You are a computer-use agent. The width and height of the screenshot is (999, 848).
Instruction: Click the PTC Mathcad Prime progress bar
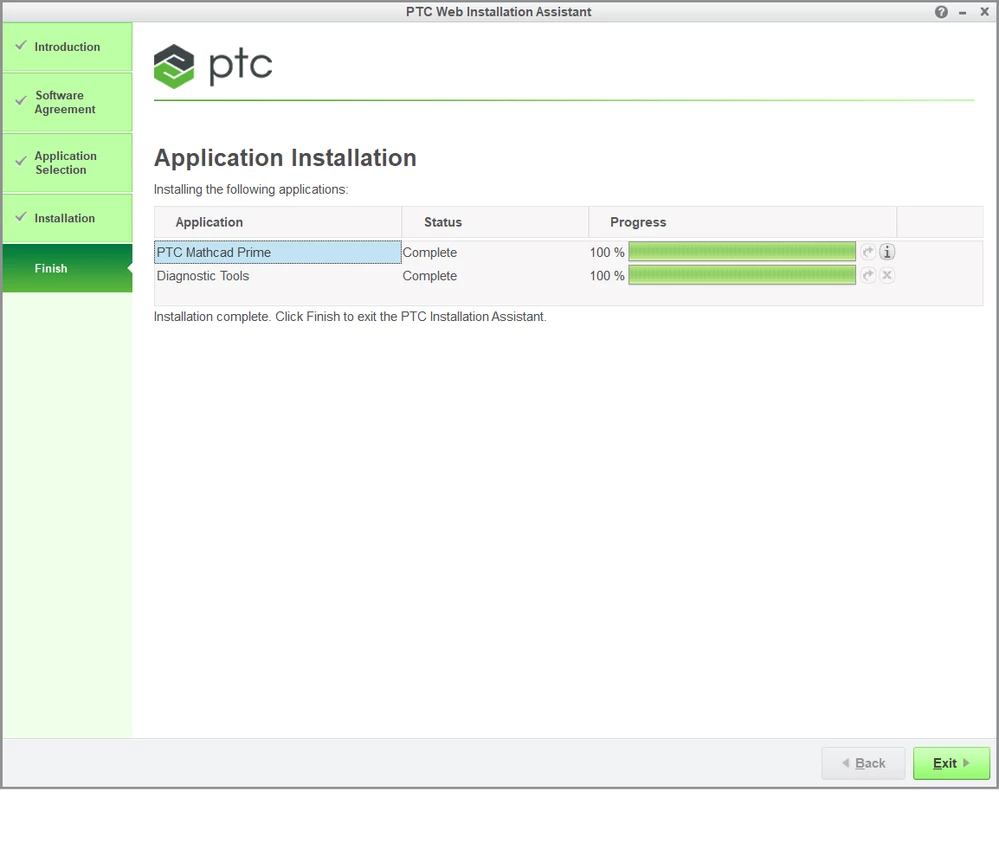point(742,252)
